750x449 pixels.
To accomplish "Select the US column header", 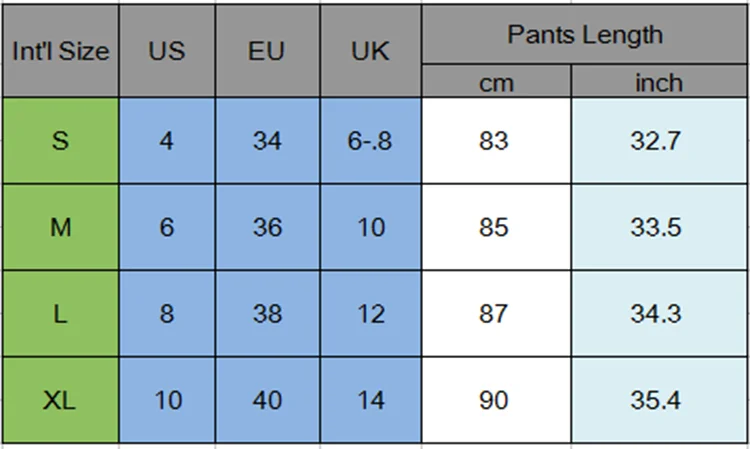I will coord(167,51).
